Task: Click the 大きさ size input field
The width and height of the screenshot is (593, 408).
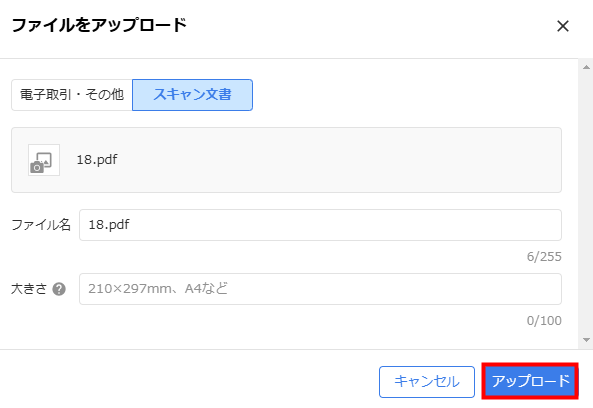Action: (320, 289)
